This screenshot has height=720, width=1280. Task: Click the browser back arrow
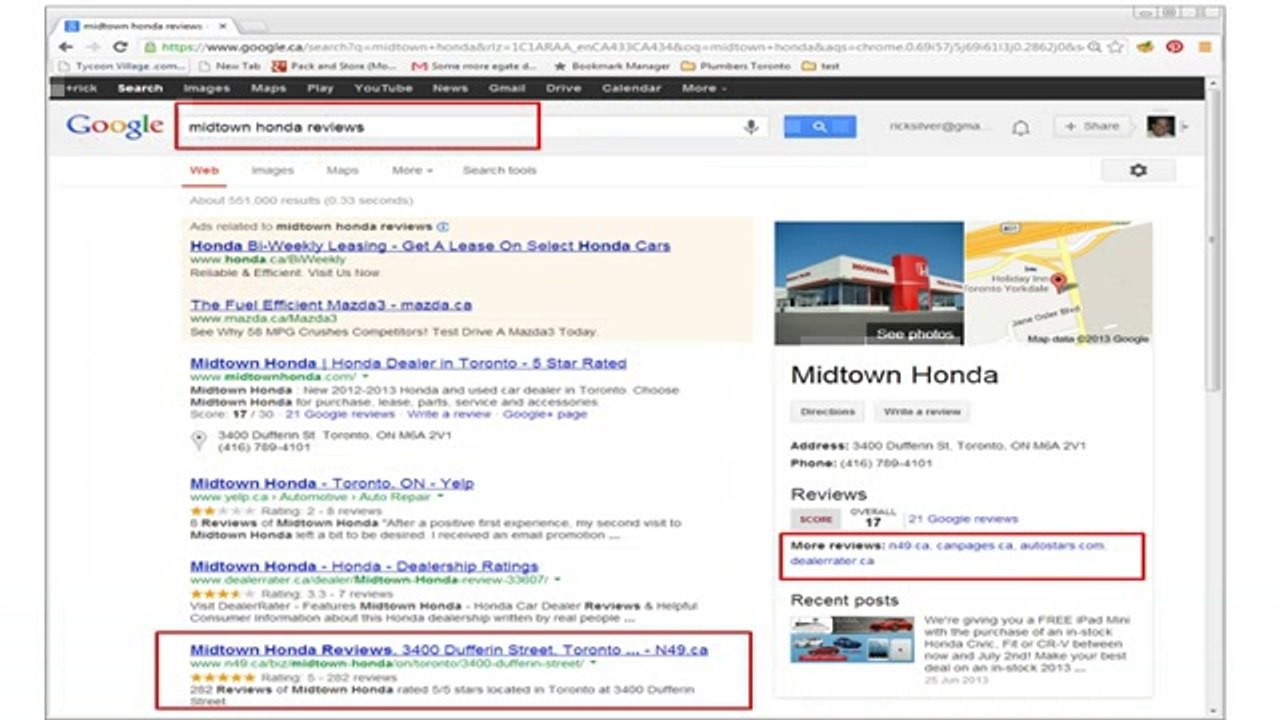(x=67, y=47)
